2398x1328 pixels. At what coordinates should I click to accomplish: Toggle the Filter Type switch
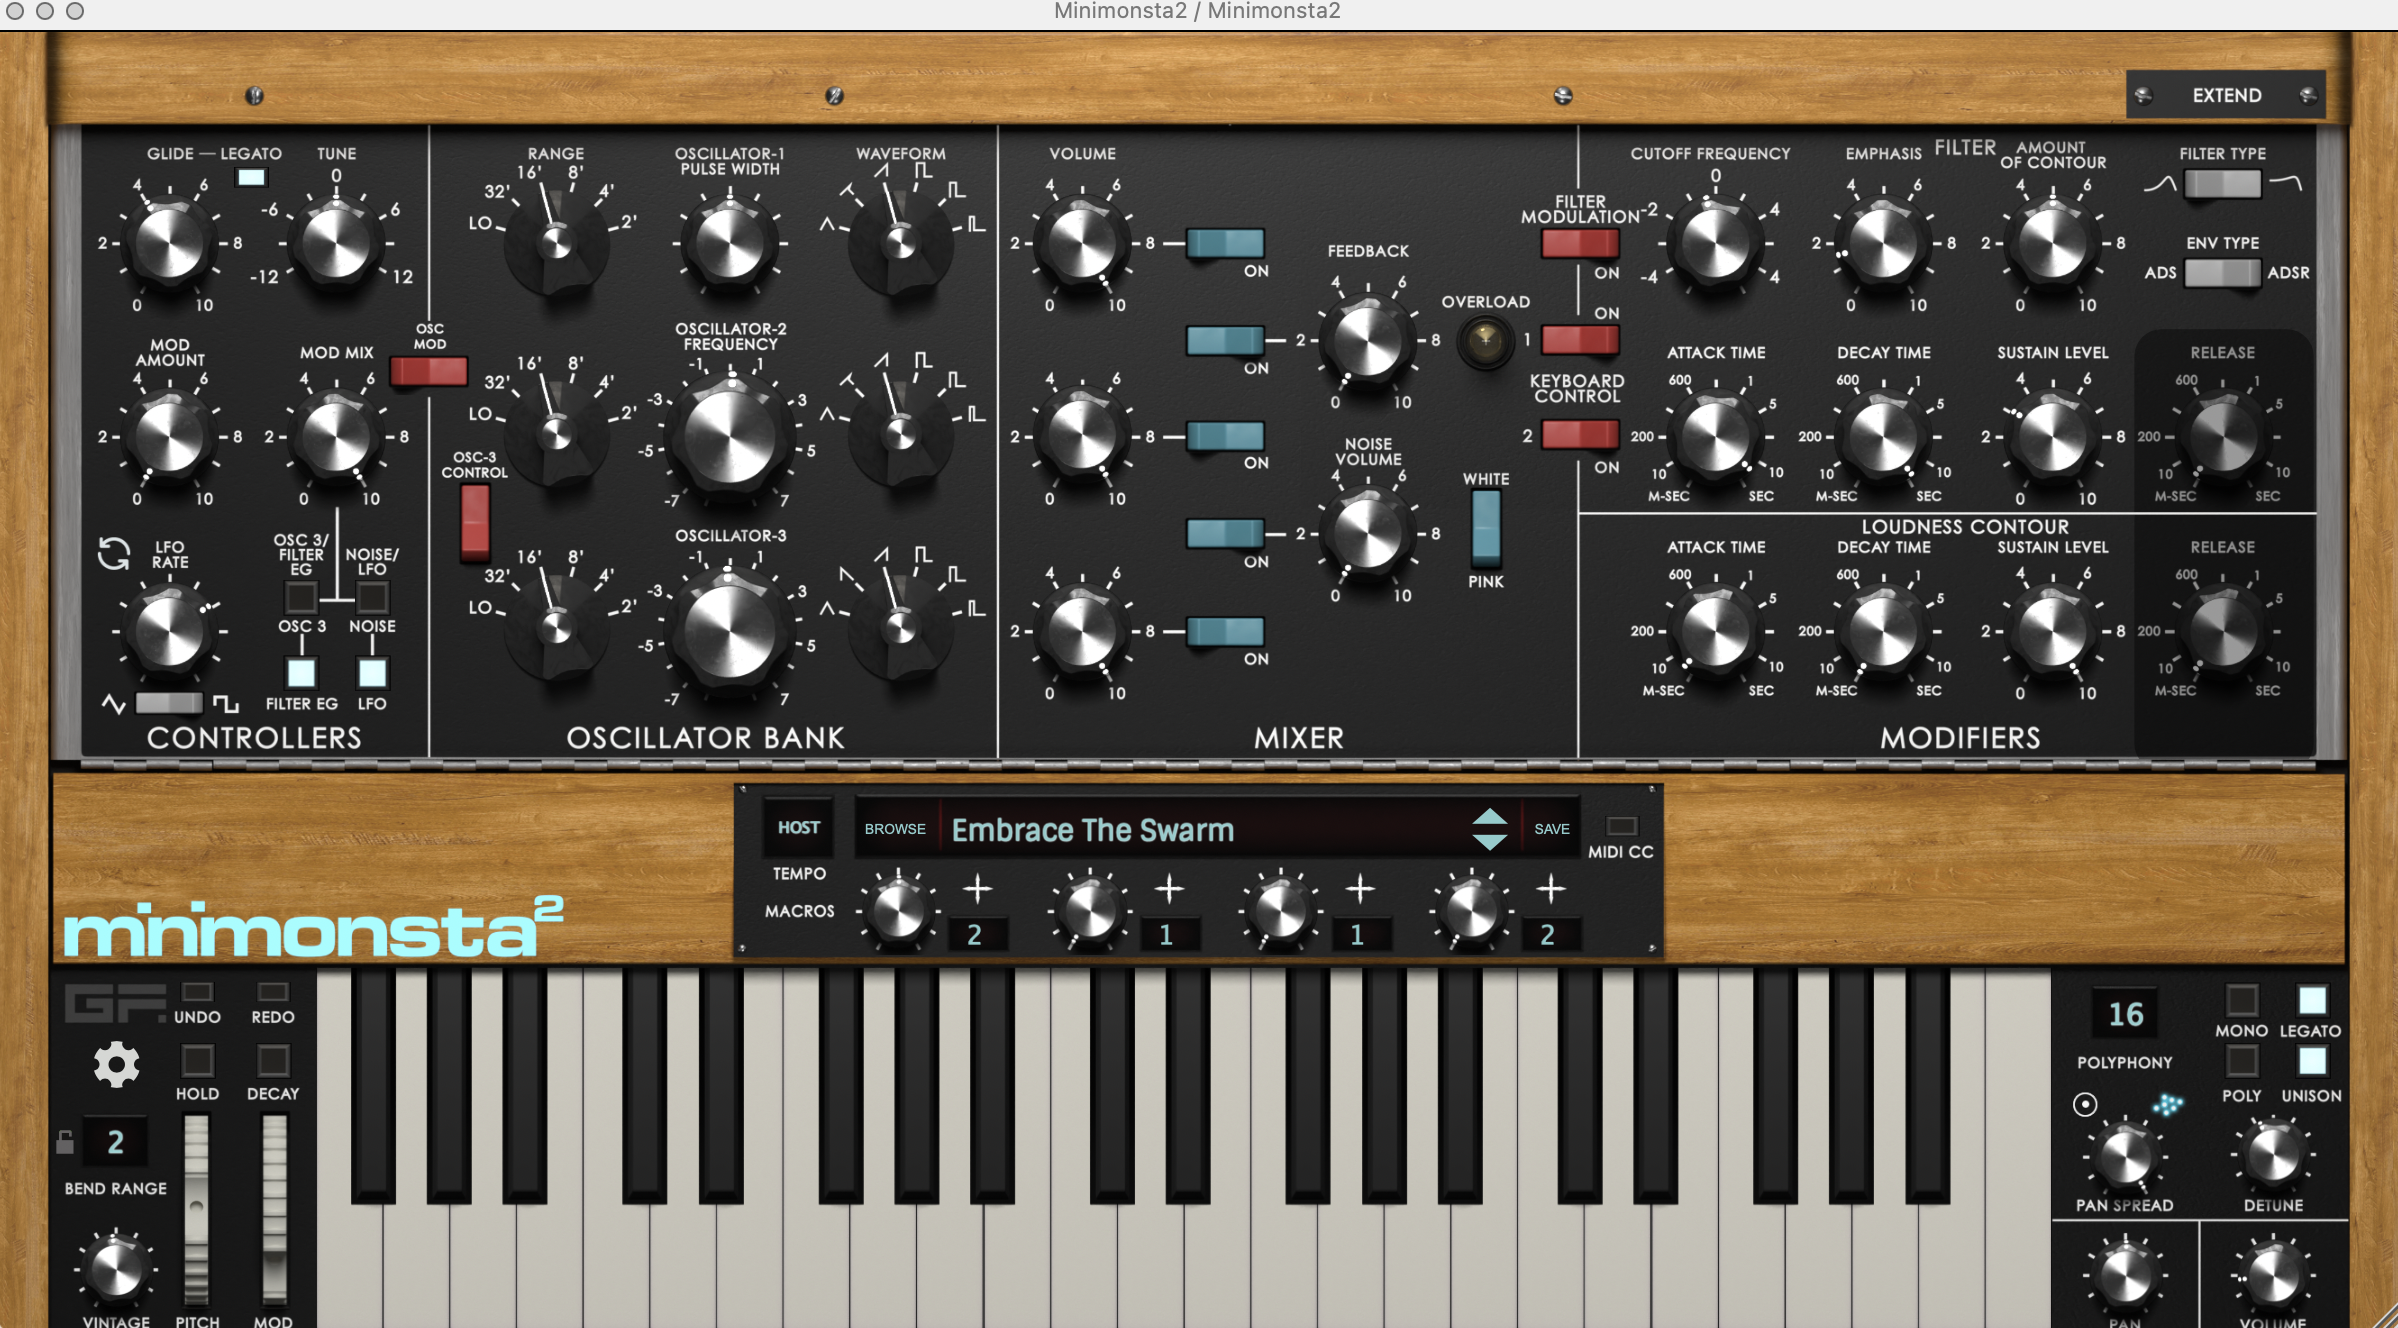coord(2222,184)
